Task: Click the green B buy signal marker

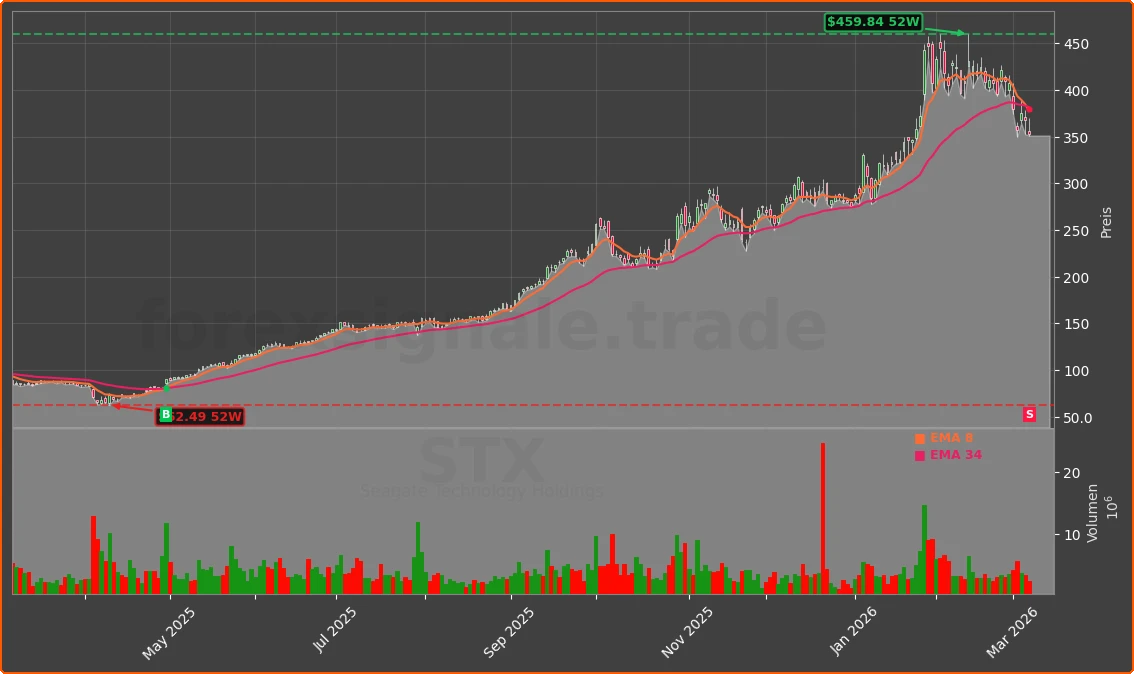Action: (166, 414)
